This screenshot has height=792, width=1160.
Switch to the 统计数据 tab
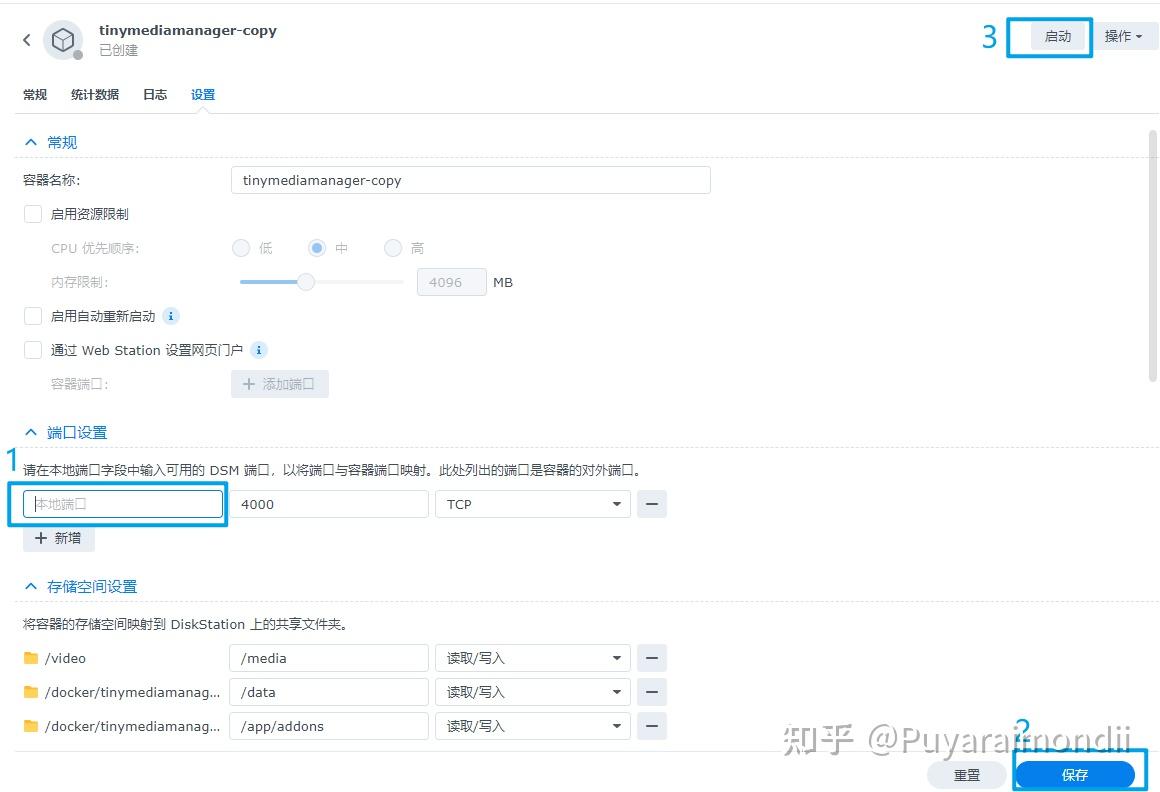[95, 94]
